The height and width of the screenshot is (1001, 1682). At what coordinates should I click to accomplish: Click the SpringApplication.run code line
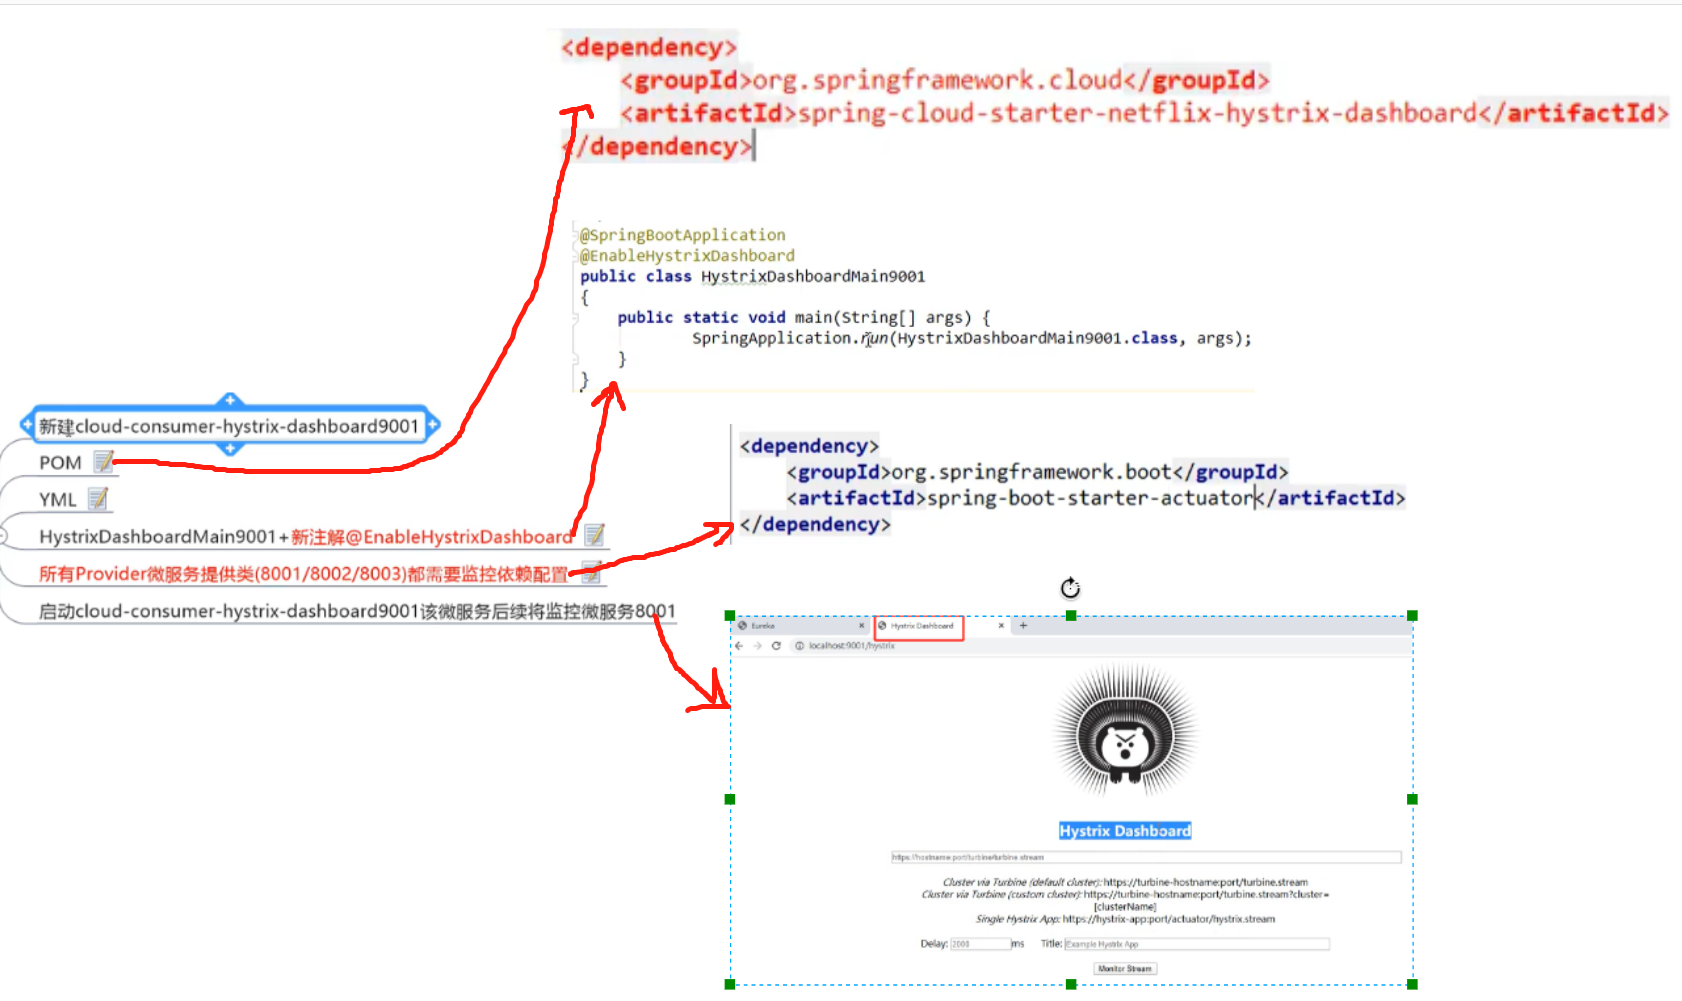(x=972, y=338)
